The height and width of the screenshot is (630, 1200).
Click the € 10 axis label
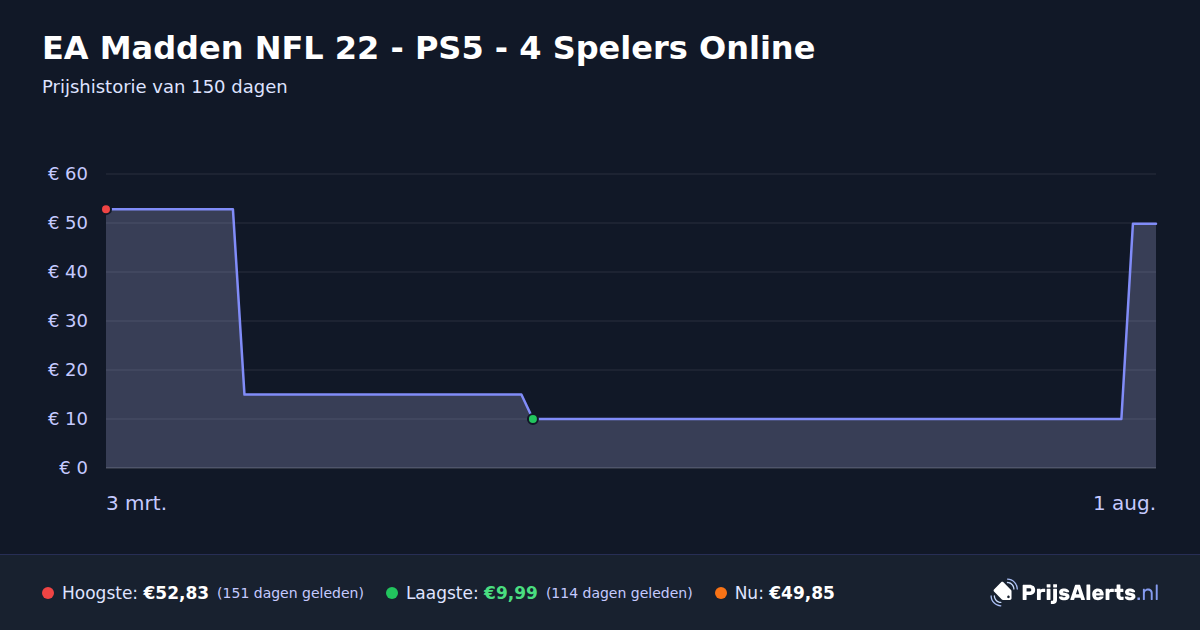point(68,419)
